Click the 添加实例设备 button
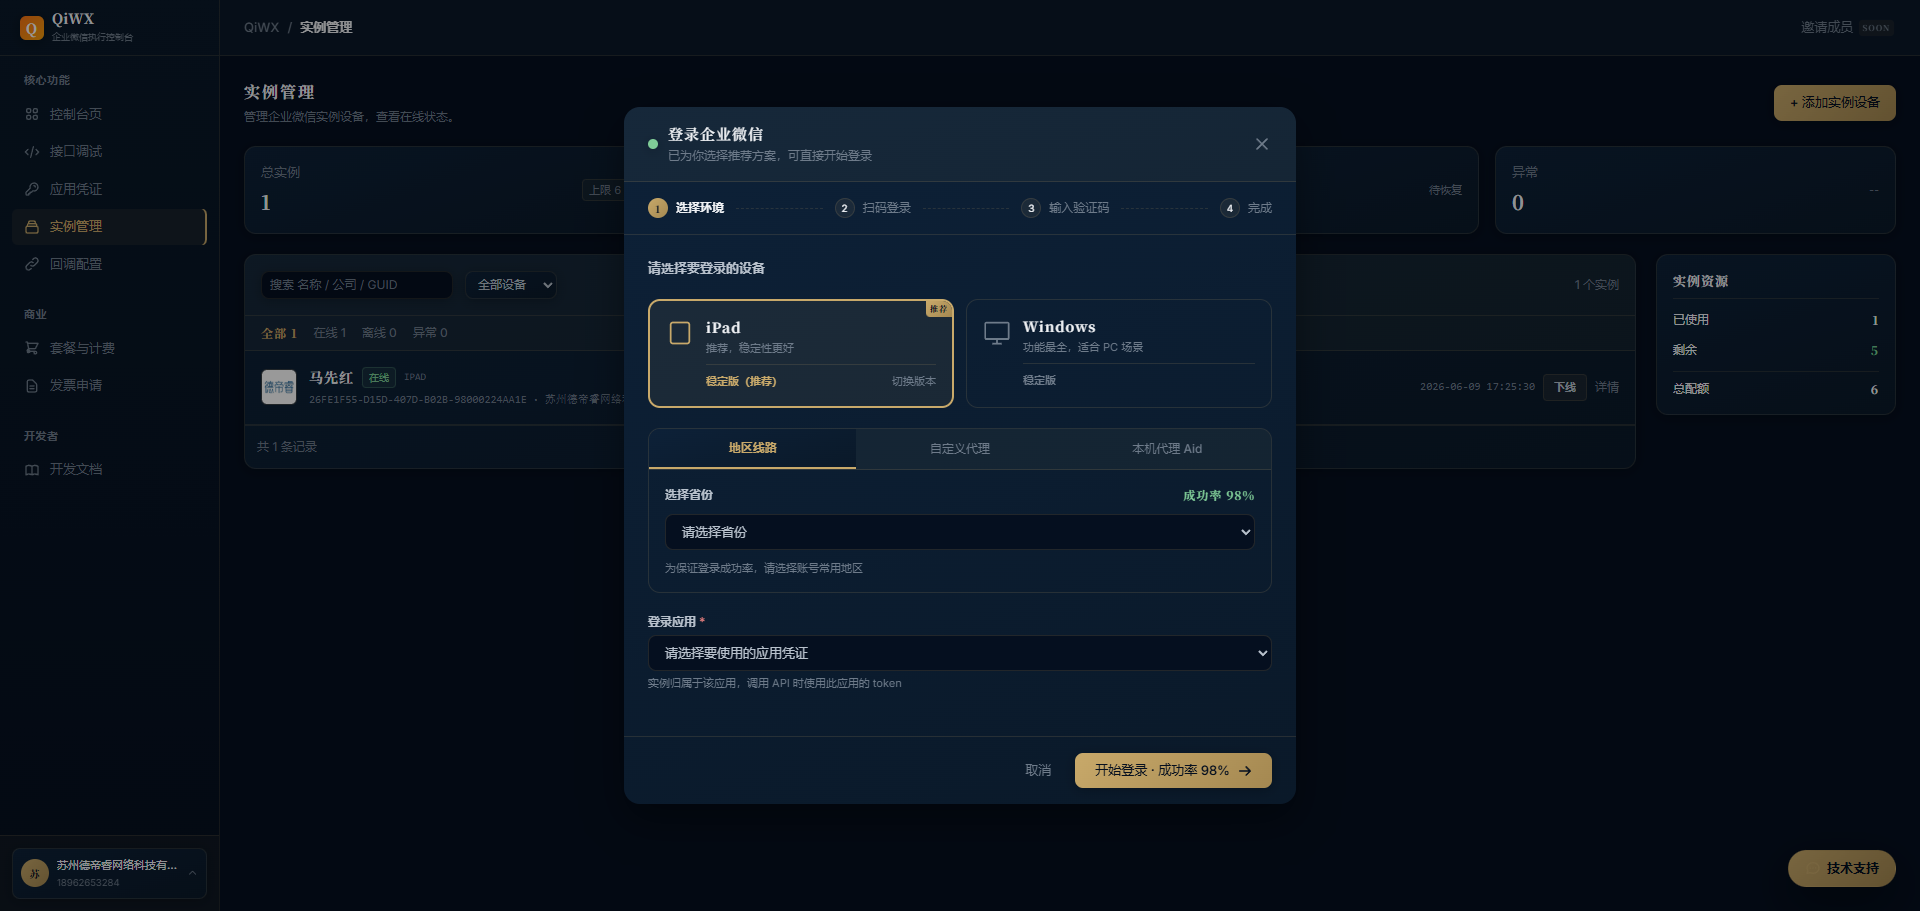The width and height of the screenshot is (1920, 911). 1835,103
